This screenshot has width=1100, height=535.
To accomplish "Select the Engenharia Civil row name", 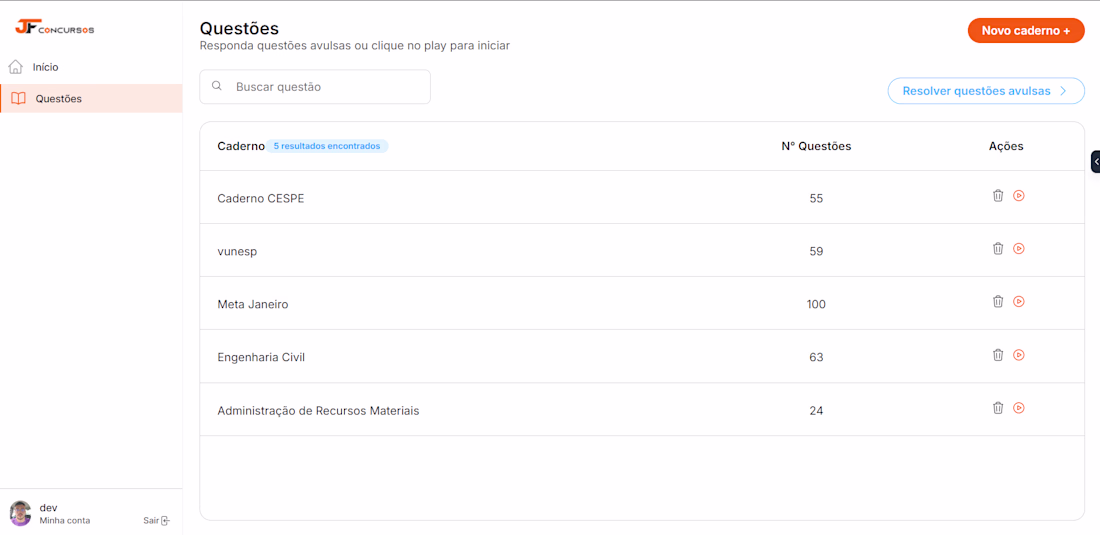I will (261, 358).
